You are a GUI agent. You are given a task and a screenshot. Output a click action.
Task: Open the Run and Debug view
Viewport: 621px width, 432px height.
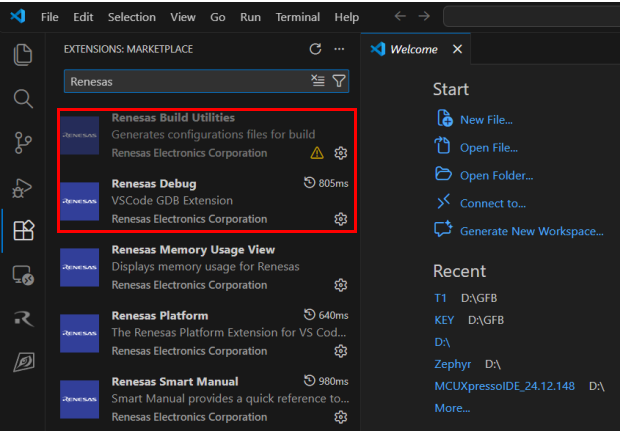[23, 187]
